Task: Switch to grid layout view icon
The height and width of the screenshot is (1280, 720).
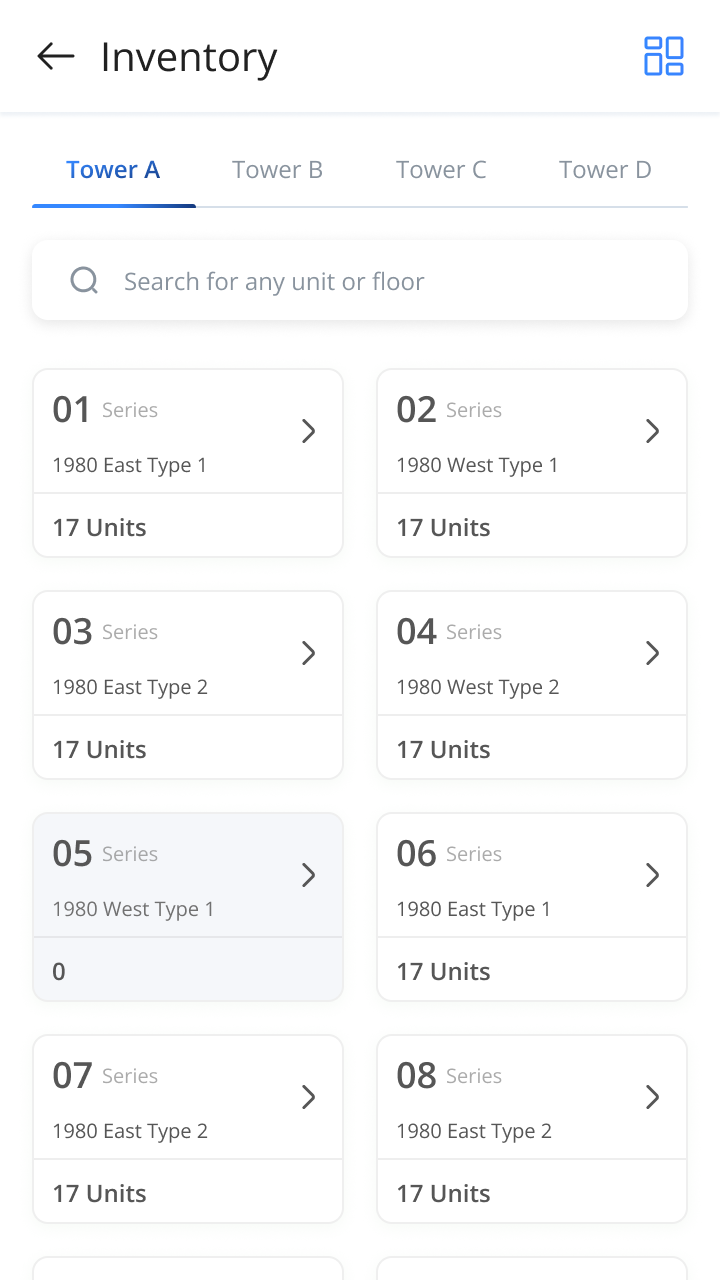Action: coord(664,56)
